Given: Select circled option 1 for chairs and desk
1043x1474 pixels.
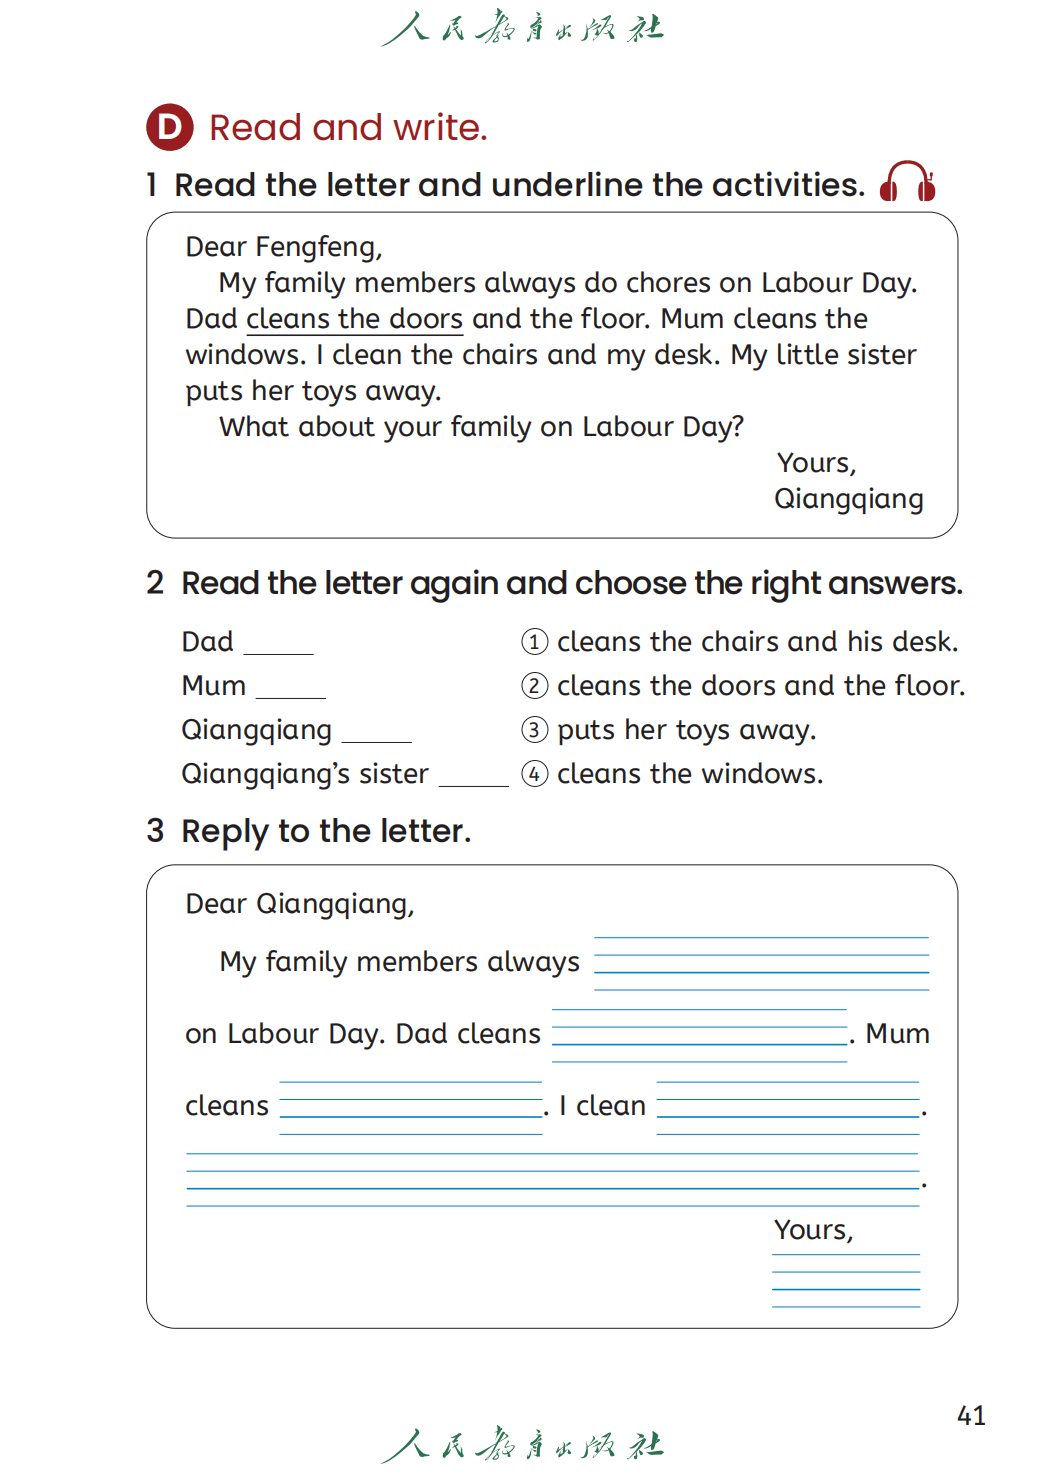Looking at the screenshot, I should click(535, 642).
